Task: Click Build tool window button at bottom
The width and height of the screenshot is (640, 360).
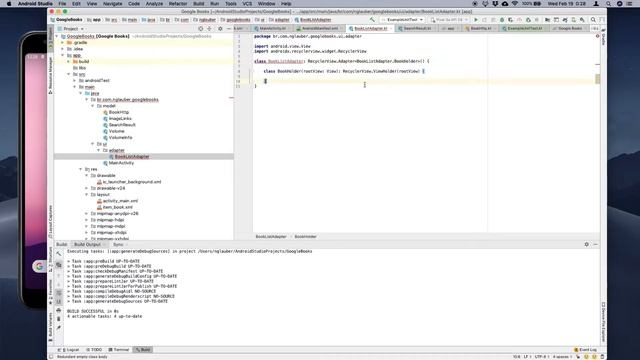Action: 143,350
